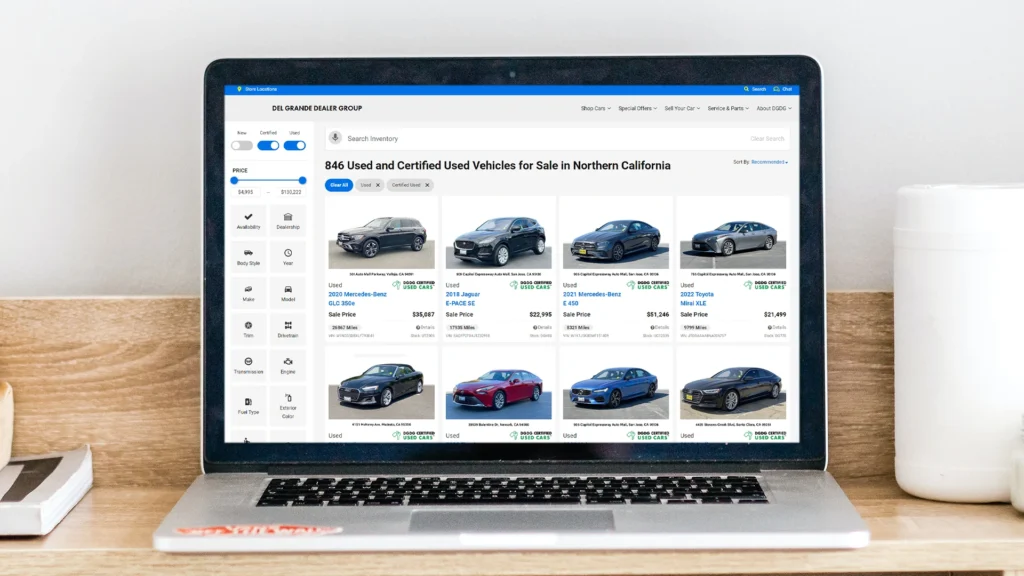1024x576 pixels.
Task: Click the maximum price slider handle
Action: point(302,180)
